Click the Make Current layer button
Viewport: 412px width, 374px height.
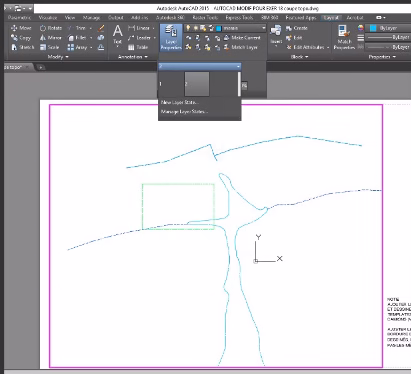tap(242, 38)
